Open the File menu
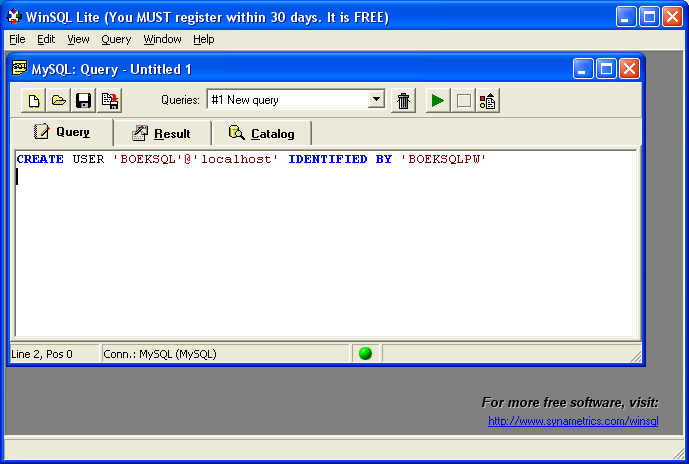Viewport: 689px width, 464px height. pyautogui.click(x=17, y=39)
